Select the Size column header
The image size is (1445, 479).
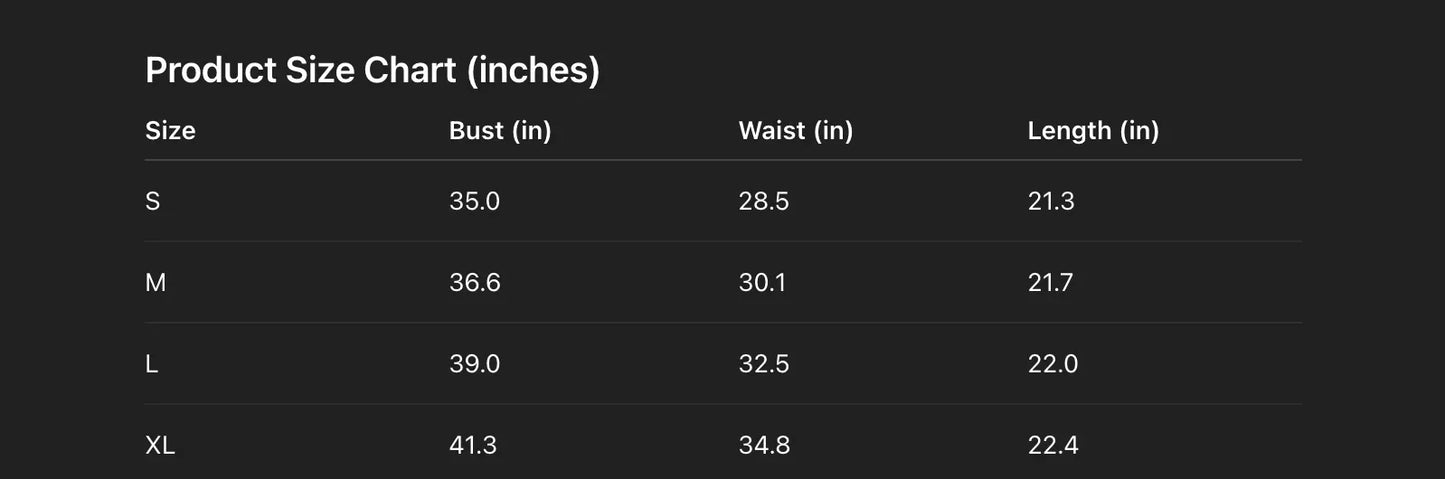[170, 131]
